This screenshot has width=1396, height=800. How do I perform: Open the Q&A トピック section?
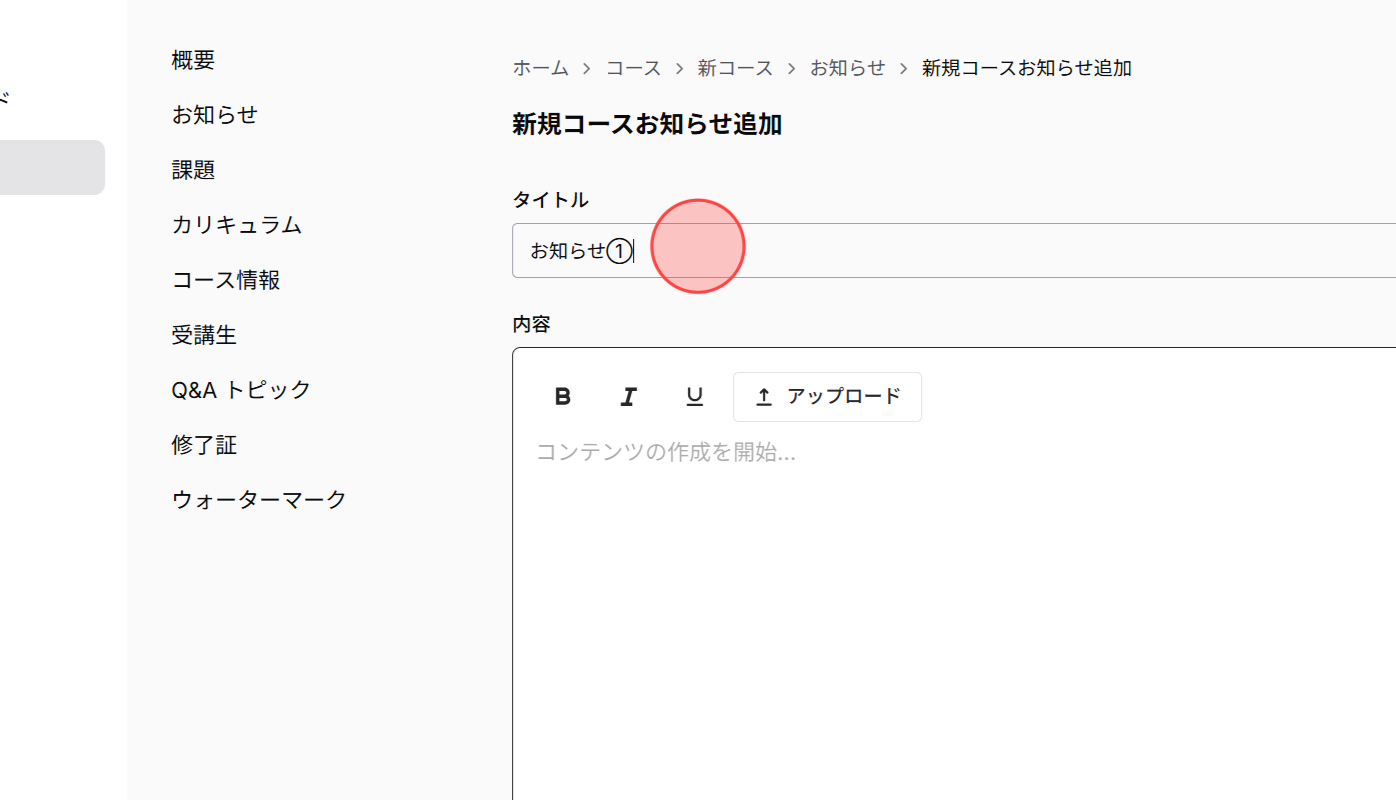tap(241, 390)
